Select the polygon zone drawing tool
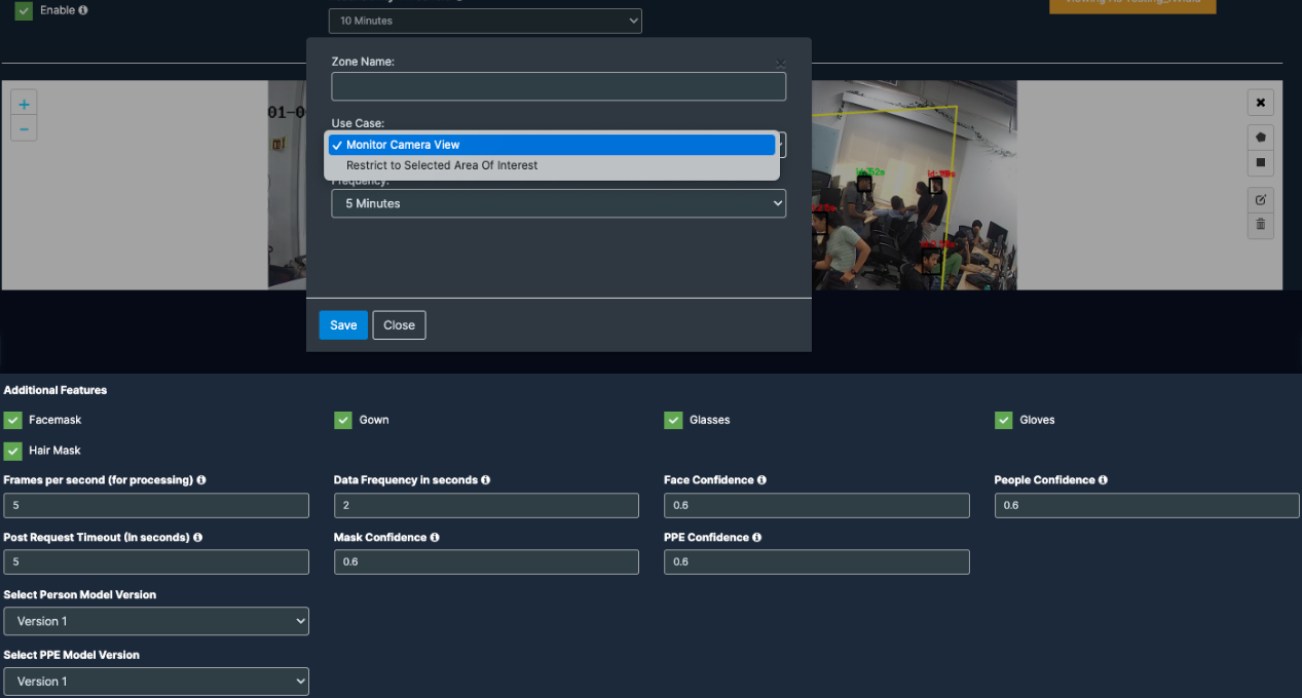Viewport: 1302px width, 698px height. click(x=1260, y=137)
